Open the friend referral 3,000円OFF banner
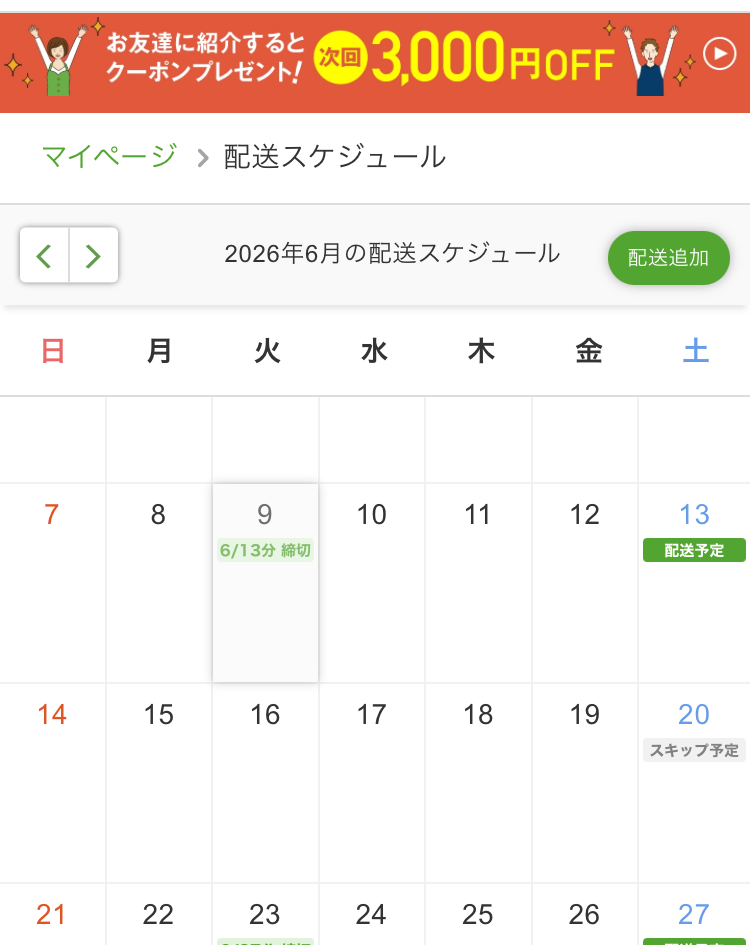This screenshot has width=750, height=949. [x=375, y=62]
